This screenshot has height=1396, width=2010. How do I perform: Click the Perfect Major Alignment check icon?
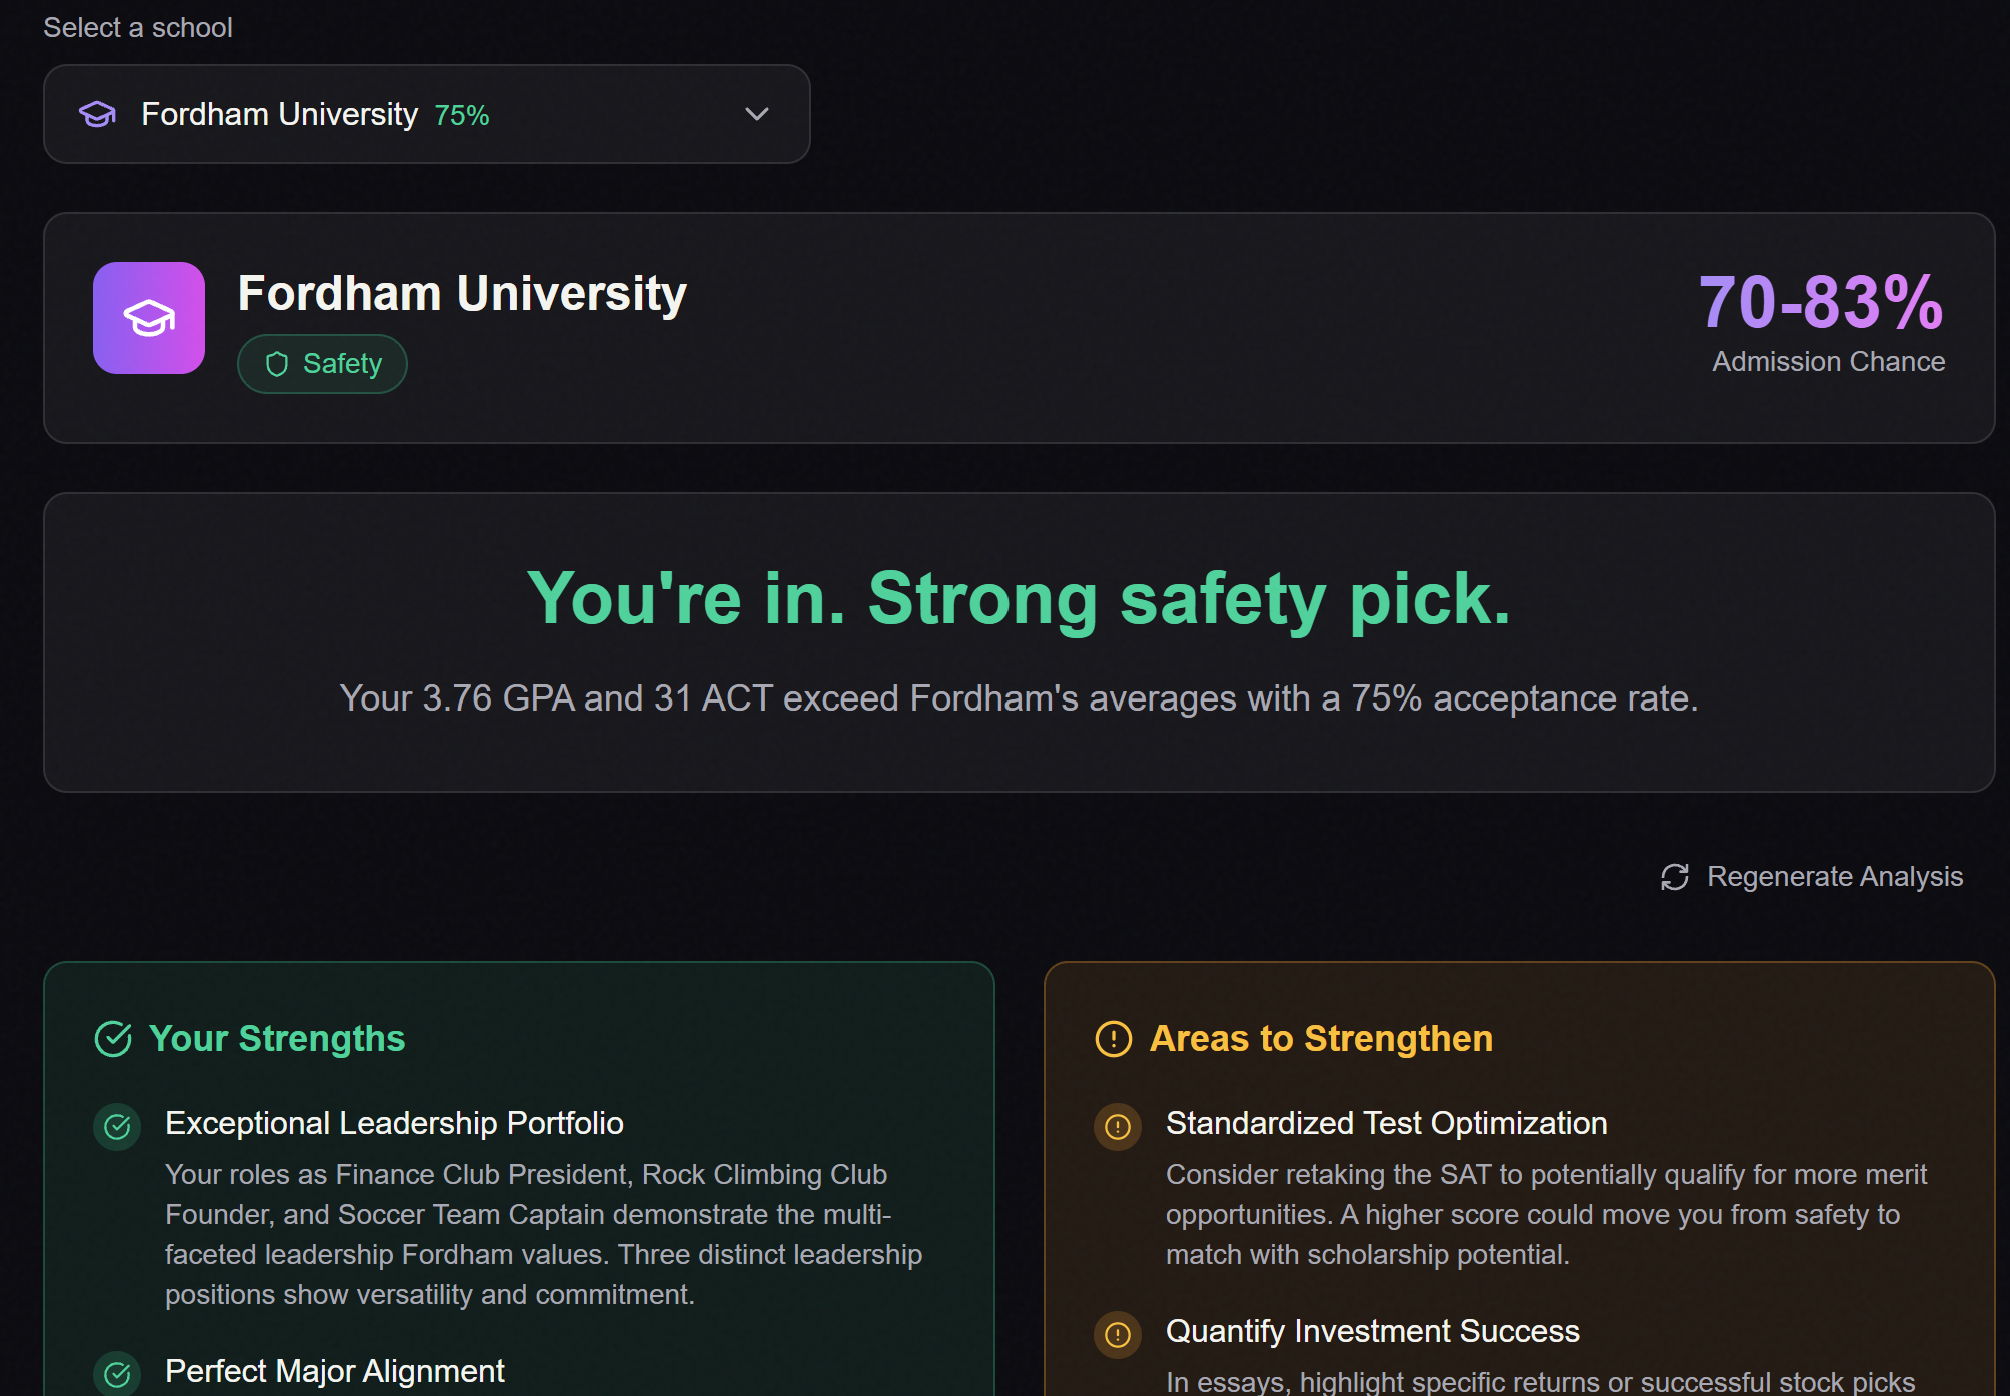118,1374
